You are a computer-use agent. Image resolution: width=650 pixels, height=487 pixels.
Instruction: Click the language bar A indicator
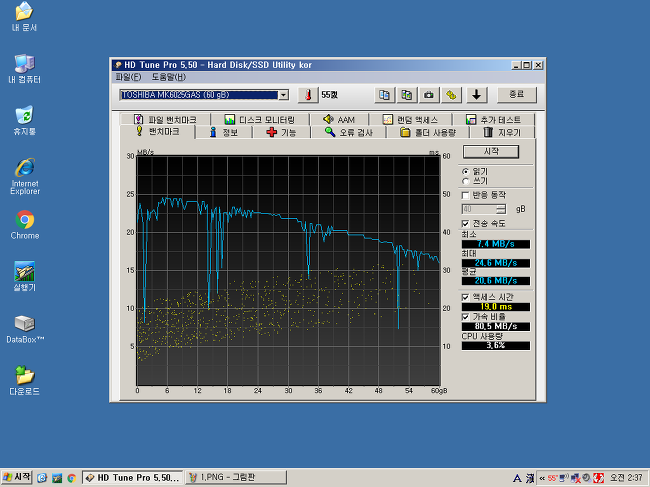(x=517, y=478)
